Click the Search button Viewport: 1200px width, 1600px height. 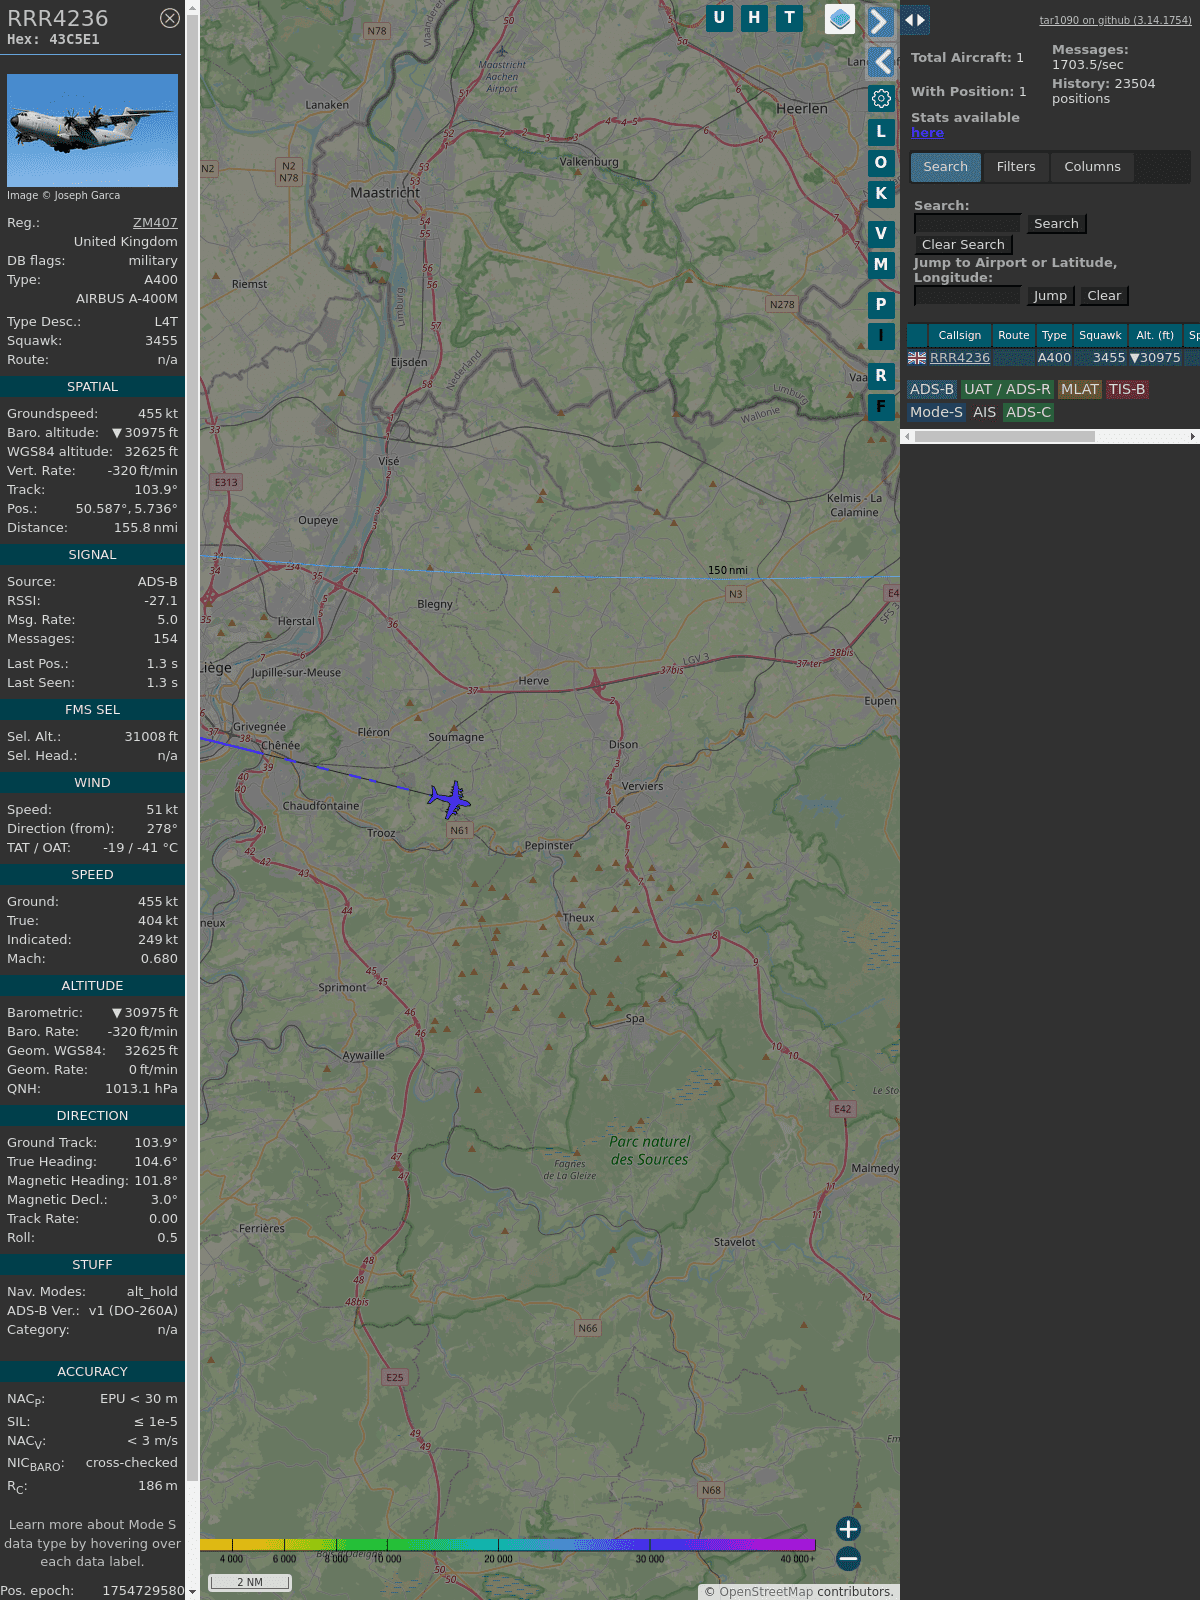point(1056,224)
